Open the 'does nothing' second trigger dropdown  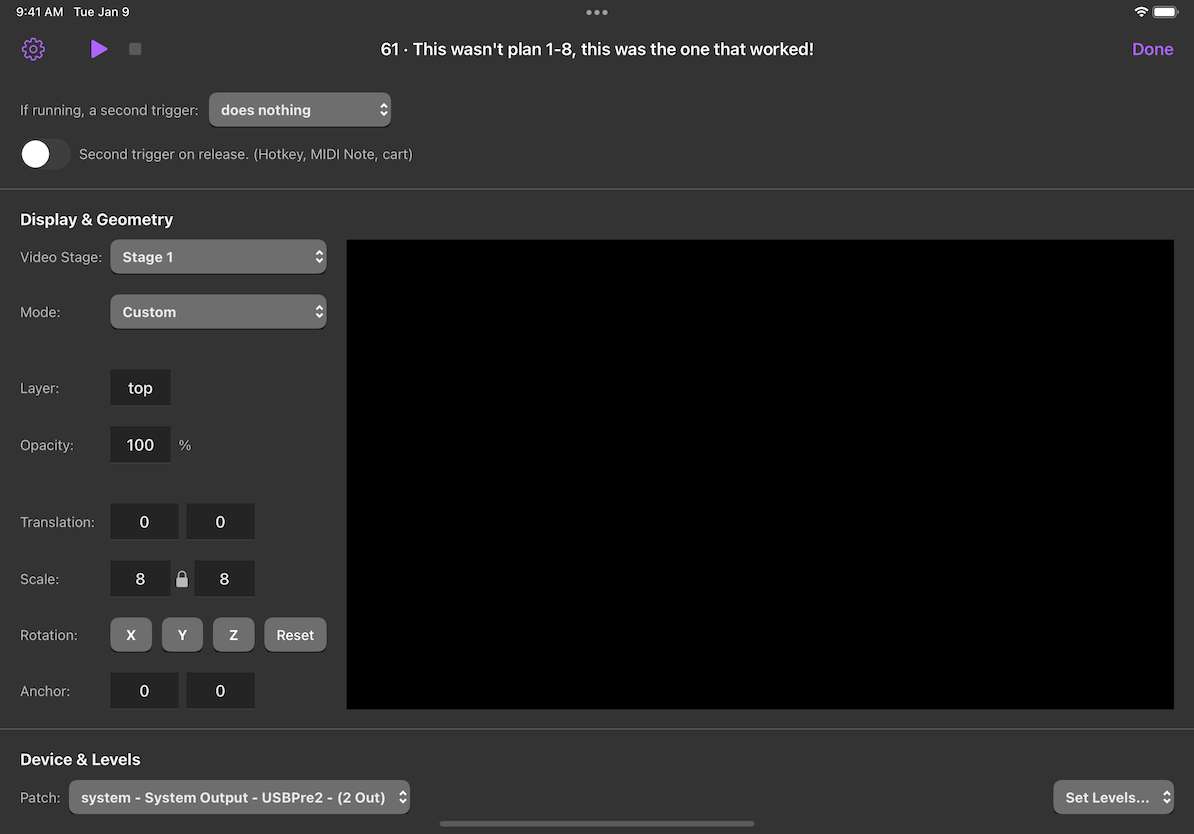click(299, 109)
